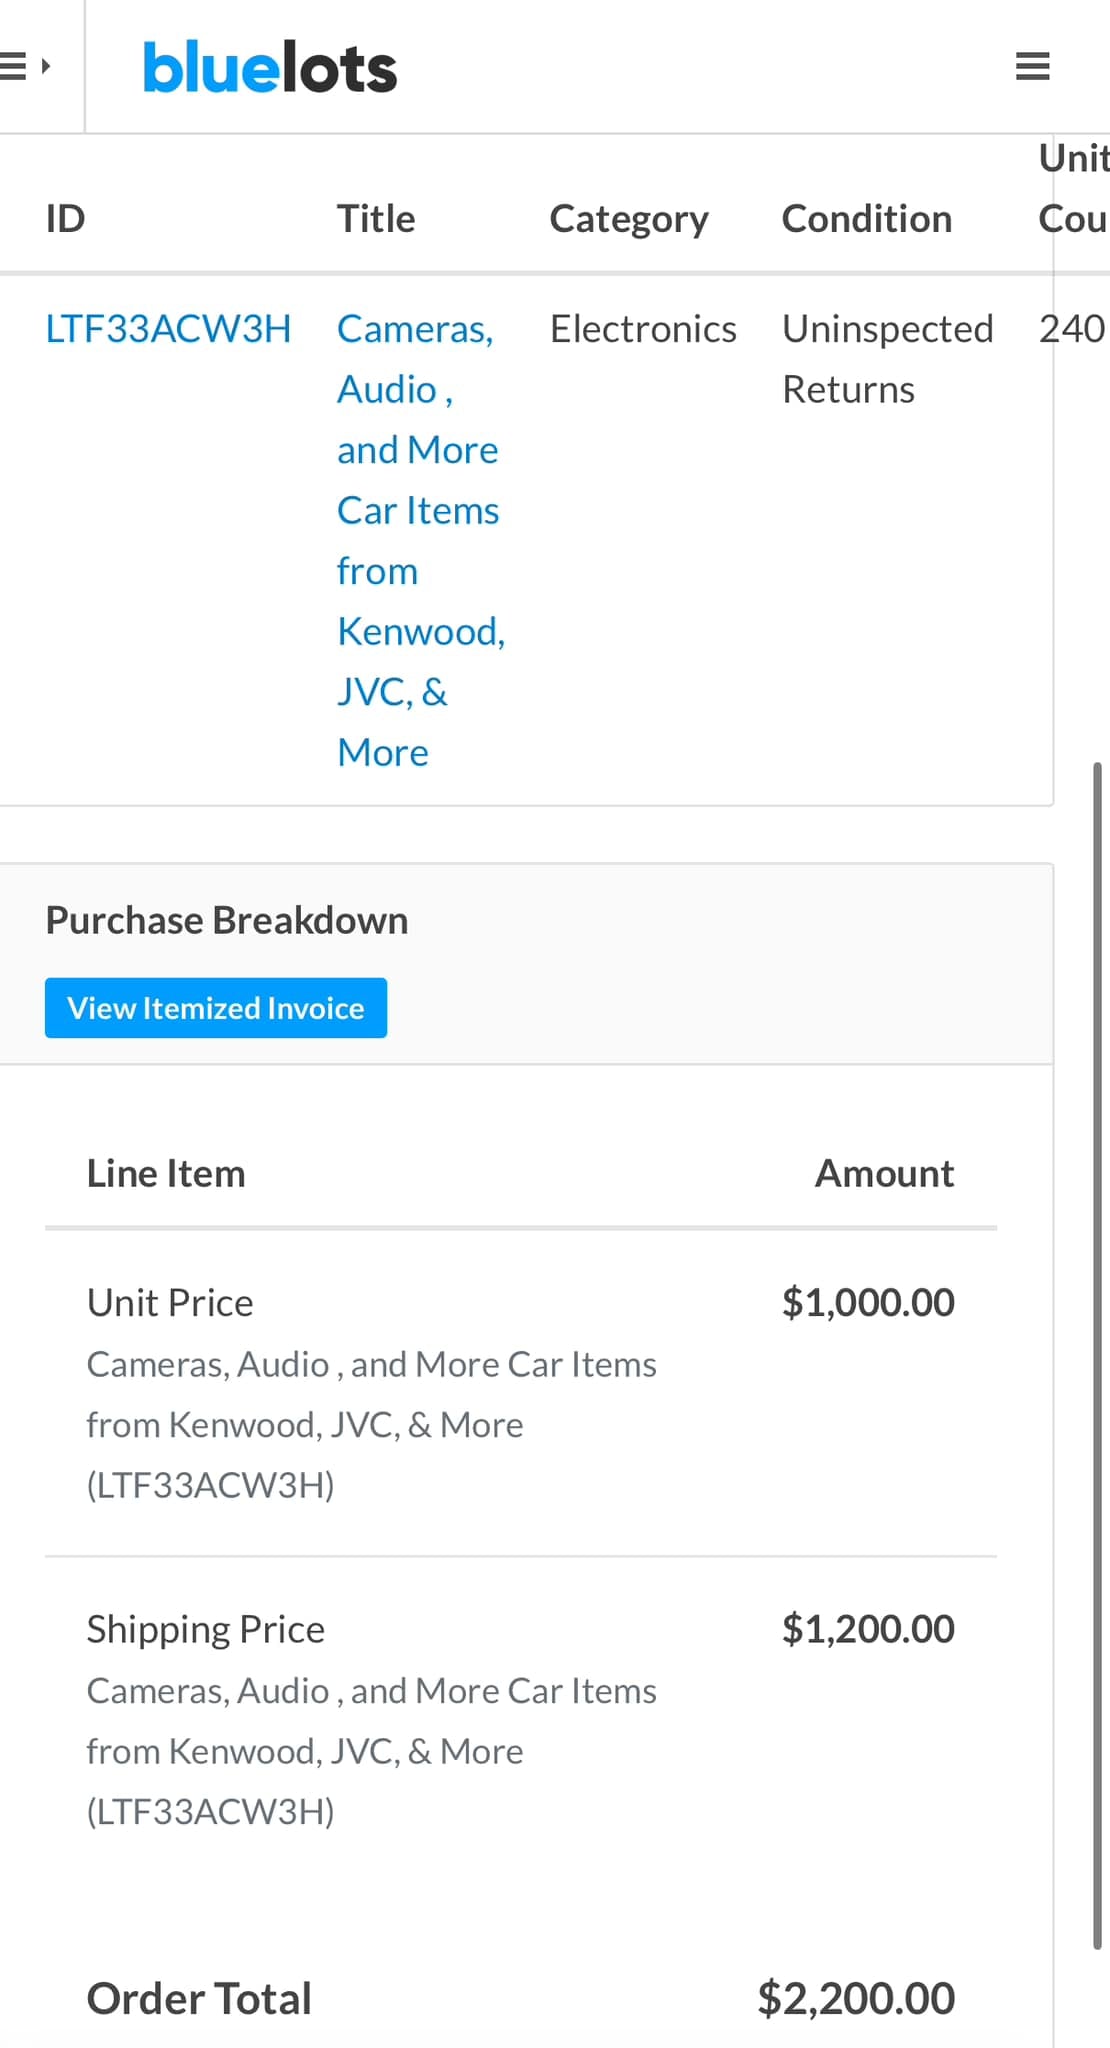Image resolution: width=1110 pixels, height=2048 pixels.
Task: Click the Electronics category cell
Action: [643, 329]
